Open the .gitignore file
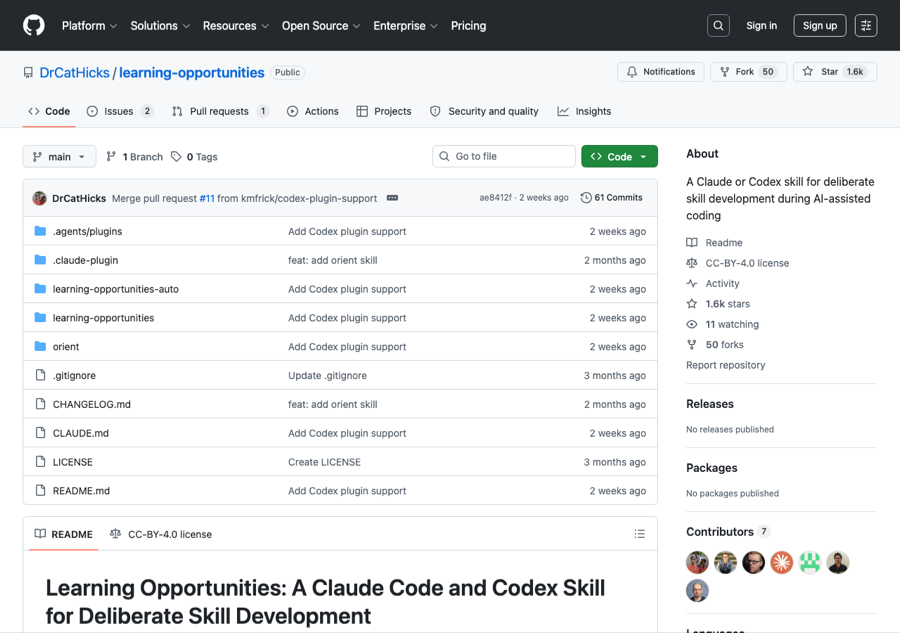The width and height of the screenshot is (900, 633). 74,375
